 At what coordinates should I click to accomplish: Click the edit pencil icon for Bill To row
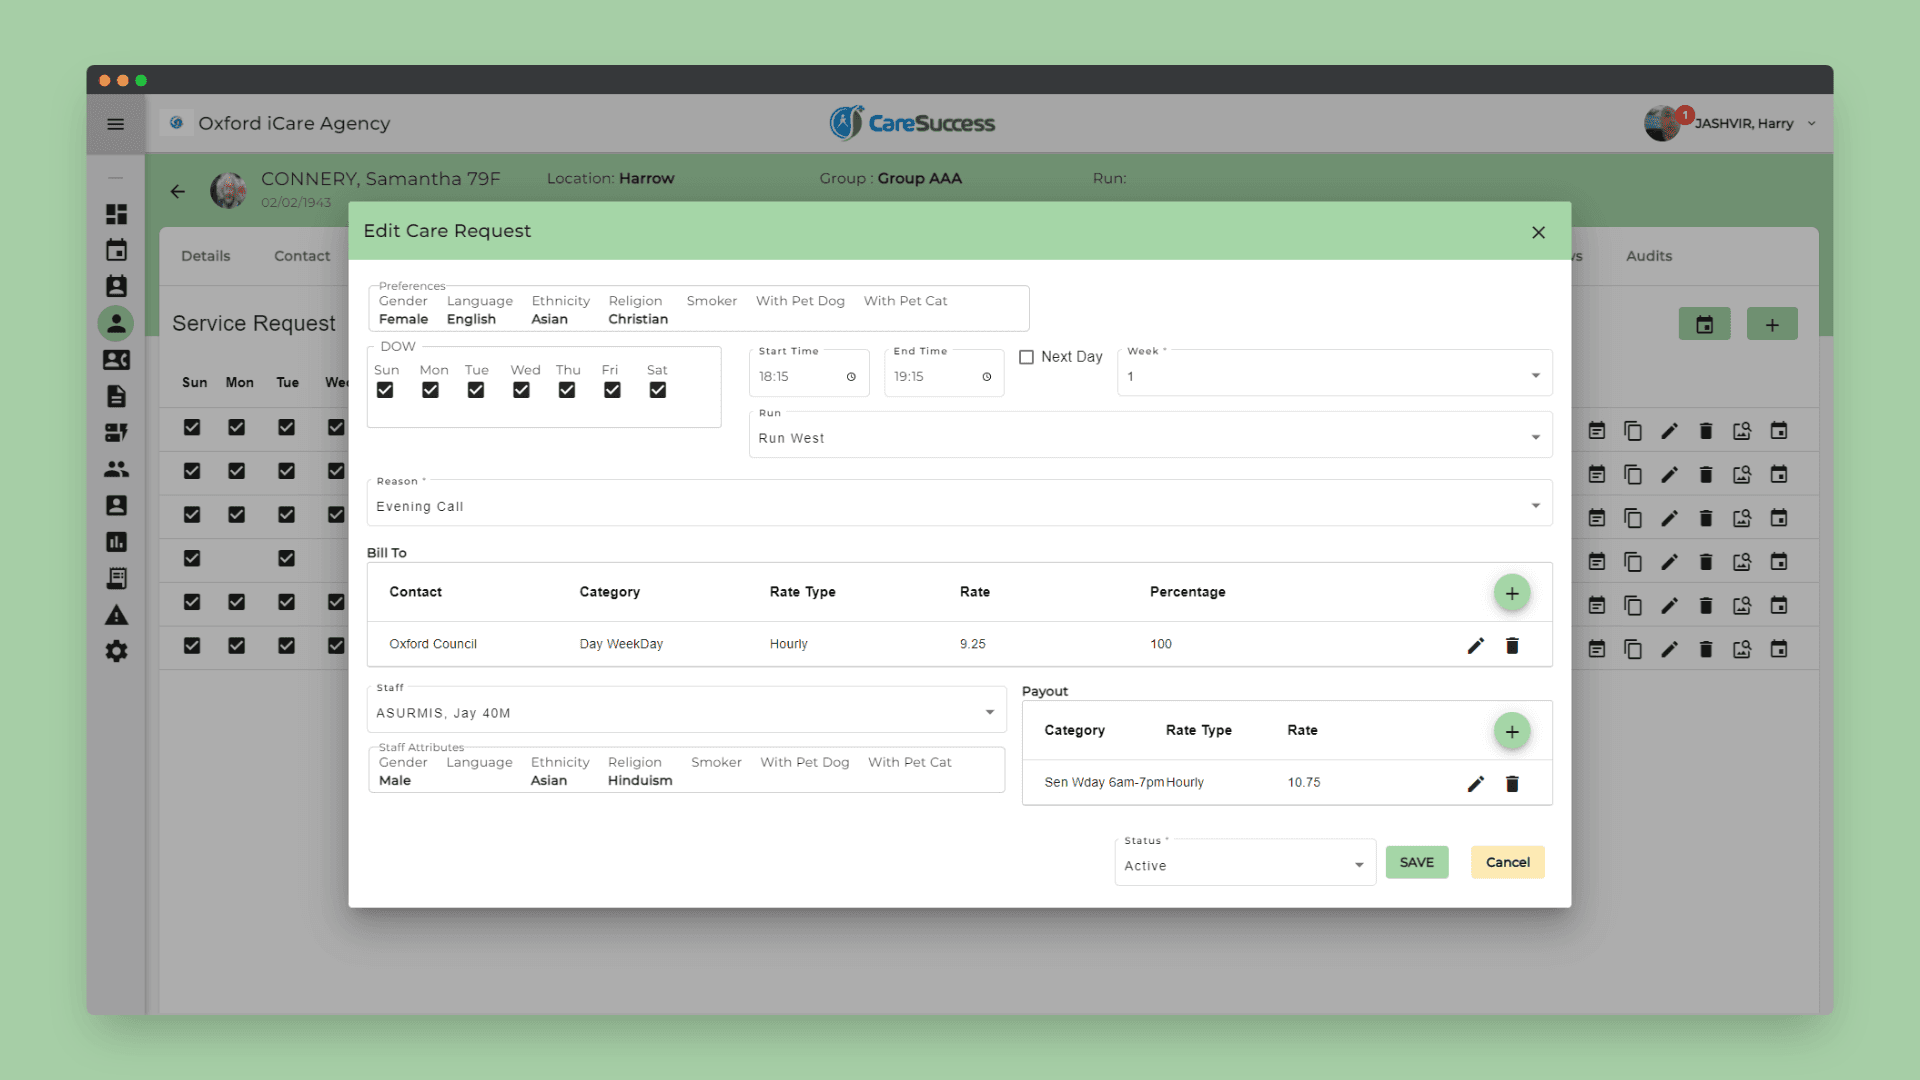(x=1476, y=645)
